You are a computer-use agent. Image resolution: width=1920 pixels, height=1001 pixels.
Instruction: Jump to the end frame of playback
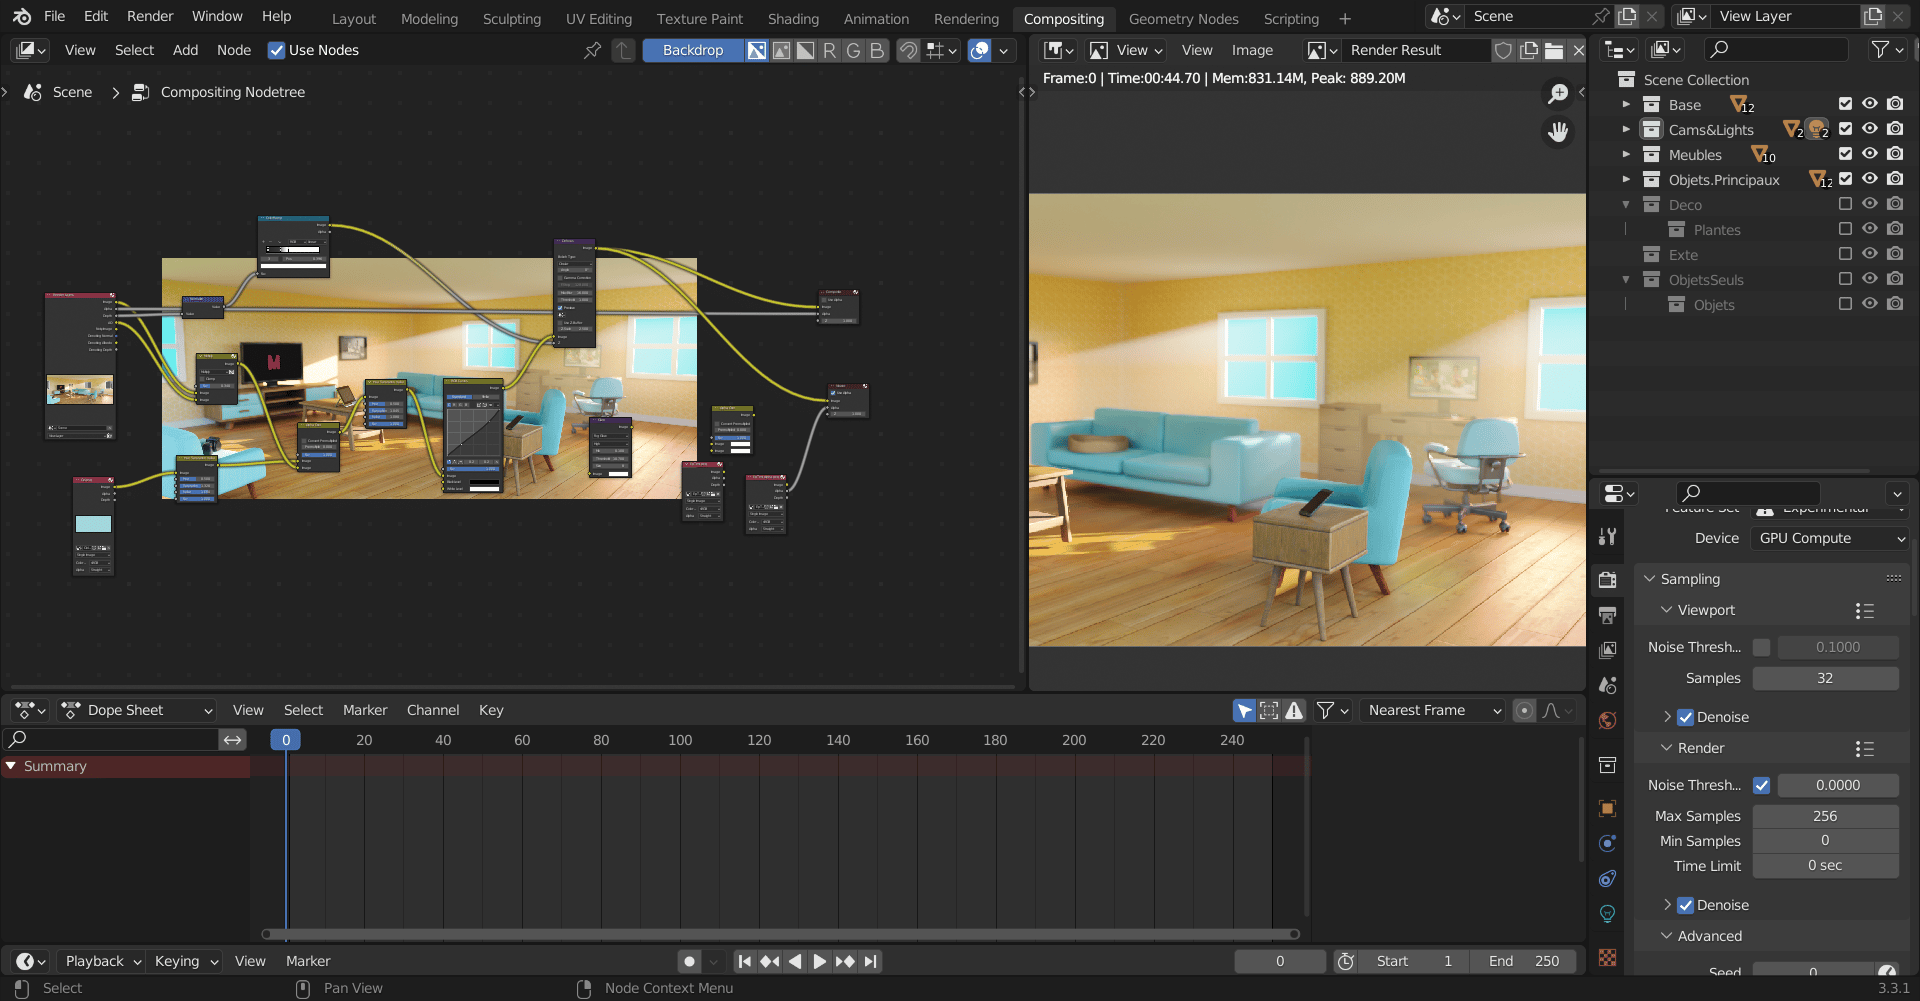coord(871,961)
